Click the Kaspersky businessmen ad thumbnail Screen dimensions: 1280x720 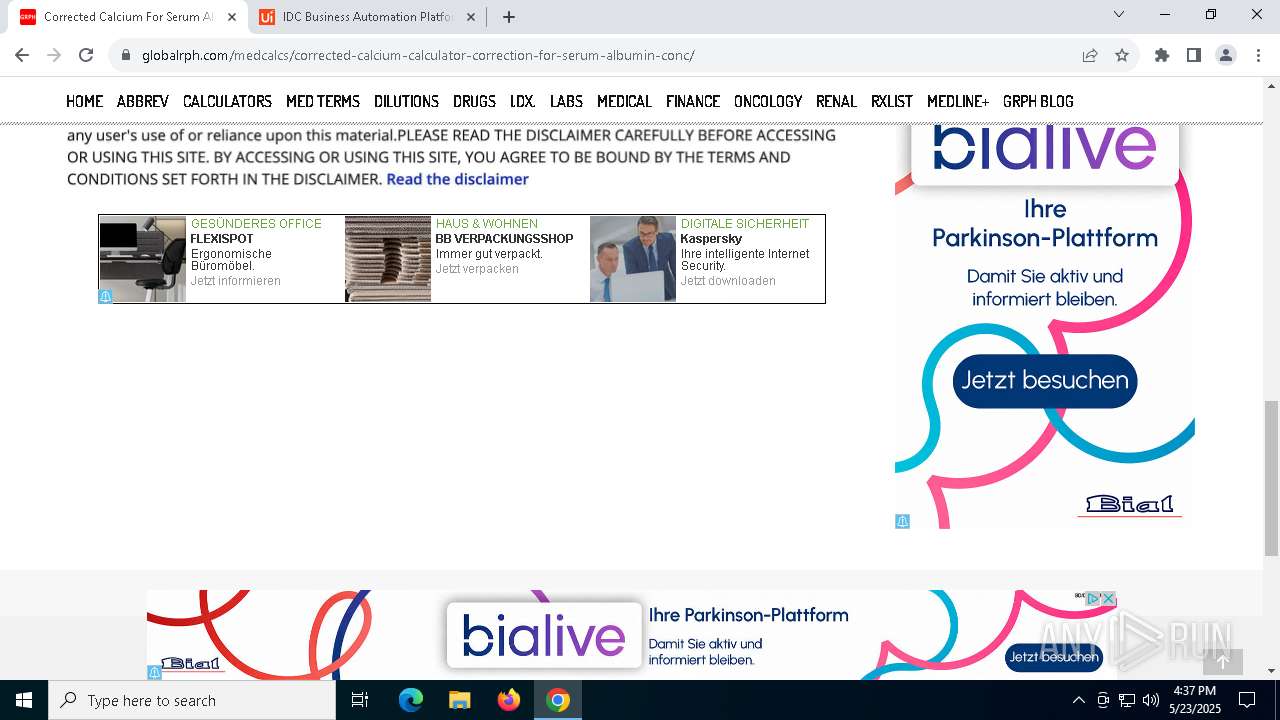click(x=633, y=259)
